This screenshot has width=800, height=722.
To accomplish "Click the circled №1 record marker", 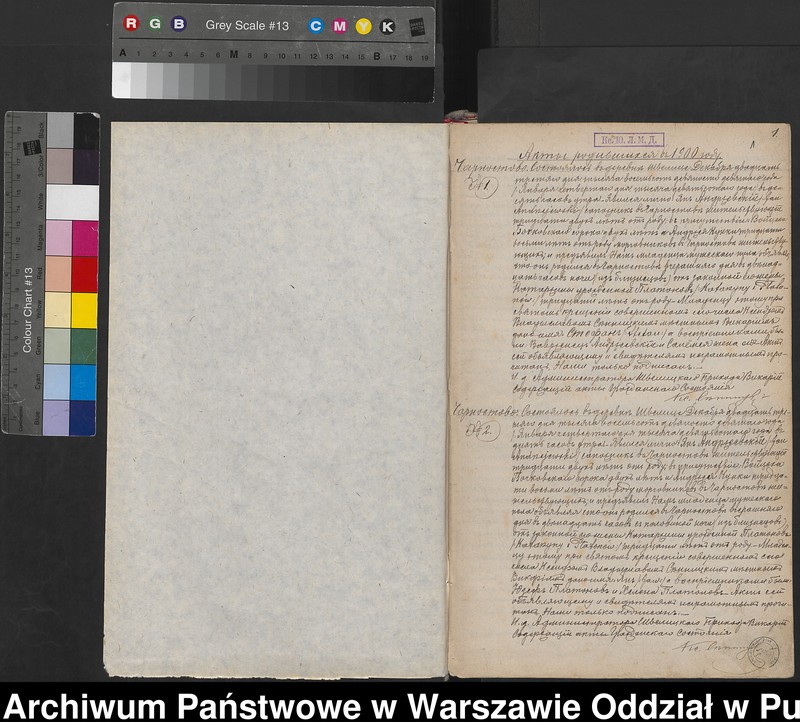I will pyautogui.click(x=481, y=187).
